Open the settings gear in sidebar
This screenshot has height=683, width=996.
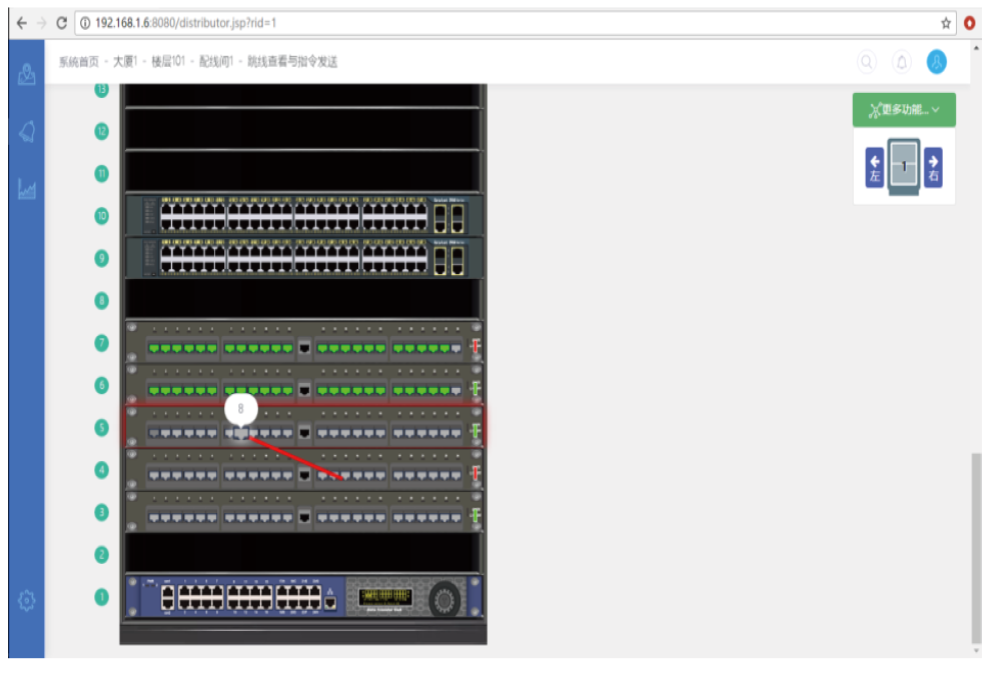[x=27, y=600]
